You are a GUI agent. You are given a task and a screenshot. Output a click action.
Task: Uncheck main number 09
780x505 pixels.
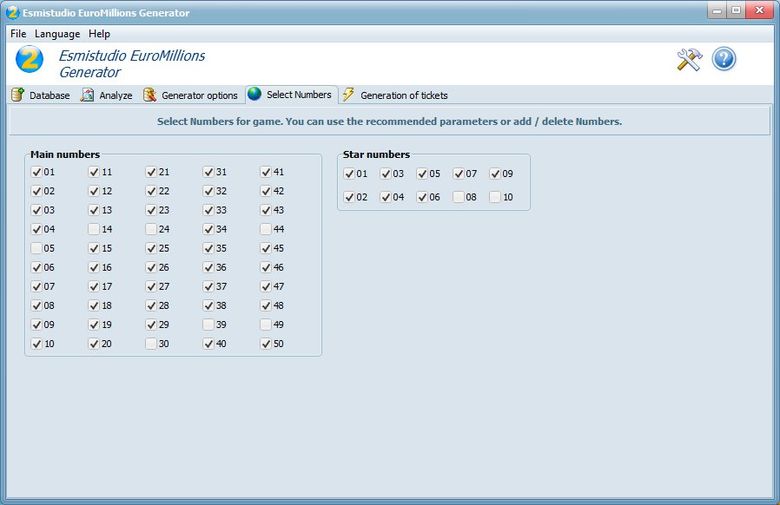point(36,325)
